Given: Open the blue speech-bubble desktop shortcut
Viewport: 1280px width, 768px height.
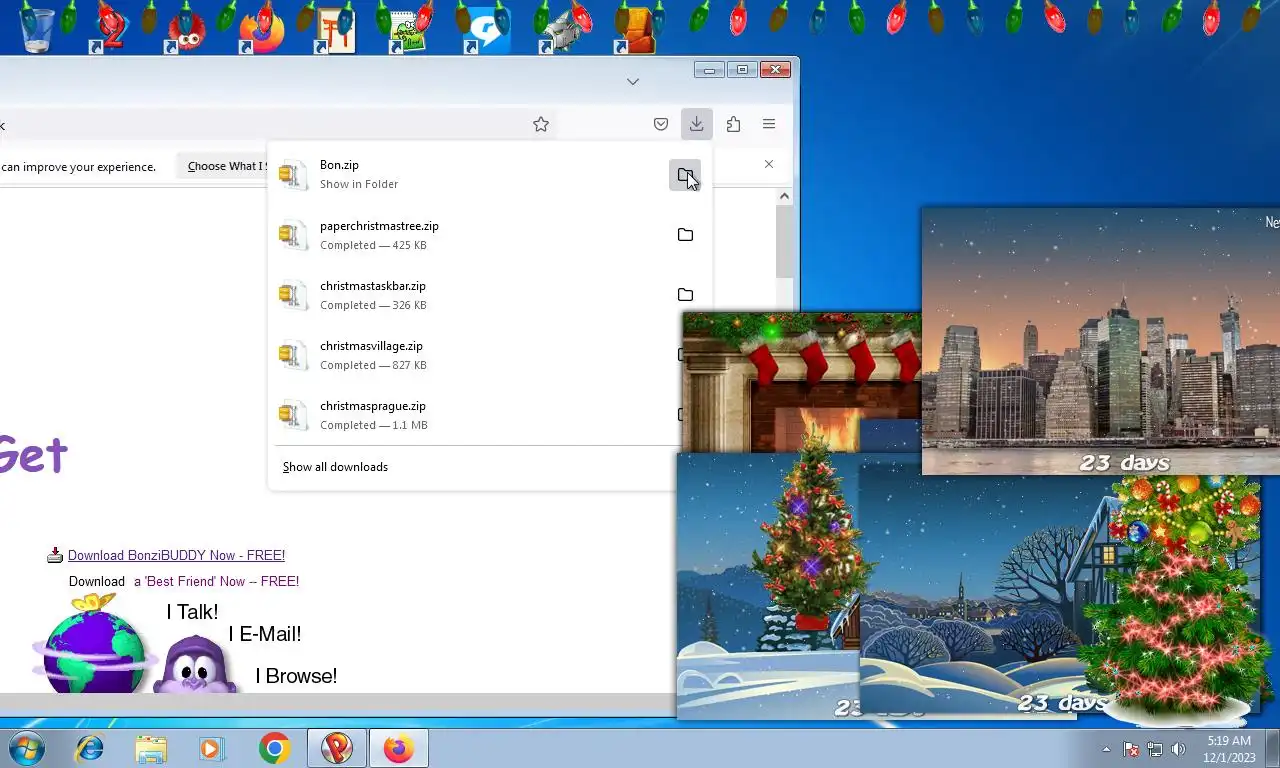Looking at the screenshot, I should click(488, 30).
